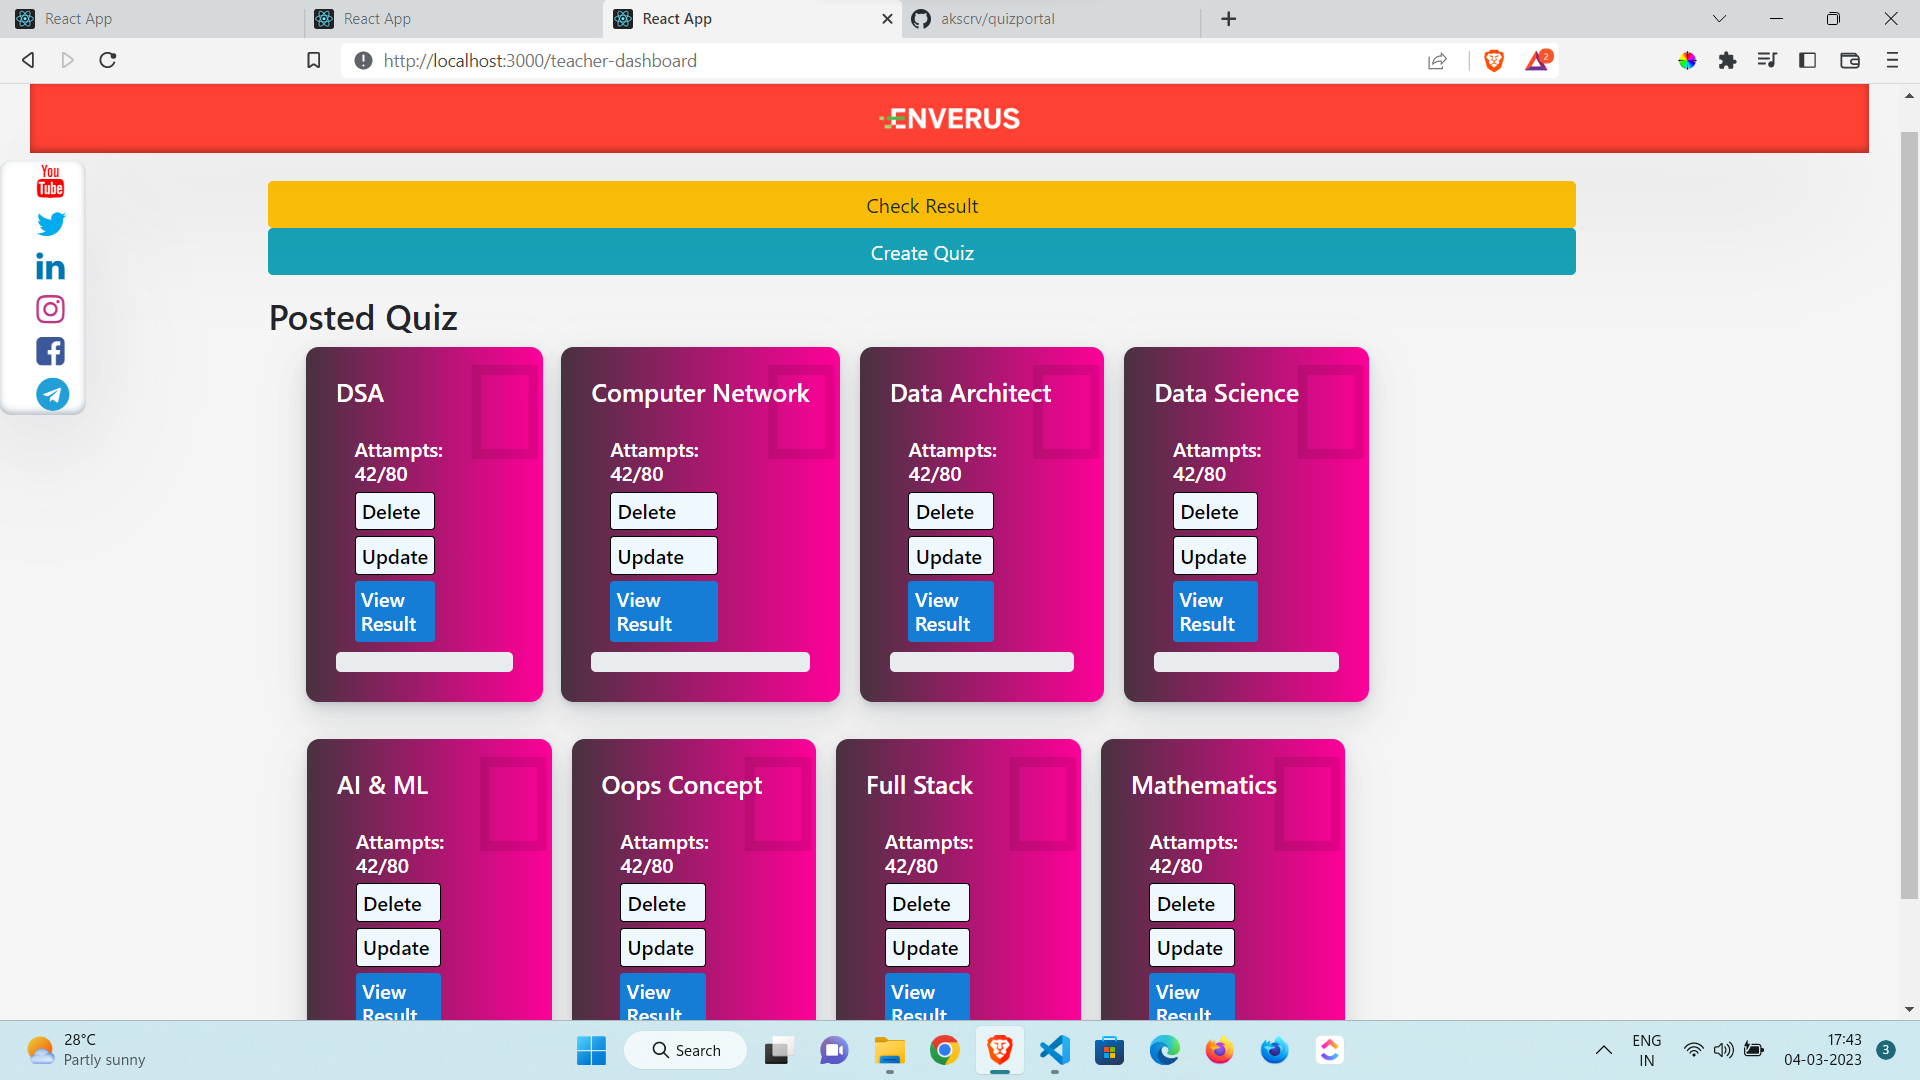Update the Full Stack quiz
Image resolution: width=1920 pixels, height=1080 pixels.
click(927, 947)
